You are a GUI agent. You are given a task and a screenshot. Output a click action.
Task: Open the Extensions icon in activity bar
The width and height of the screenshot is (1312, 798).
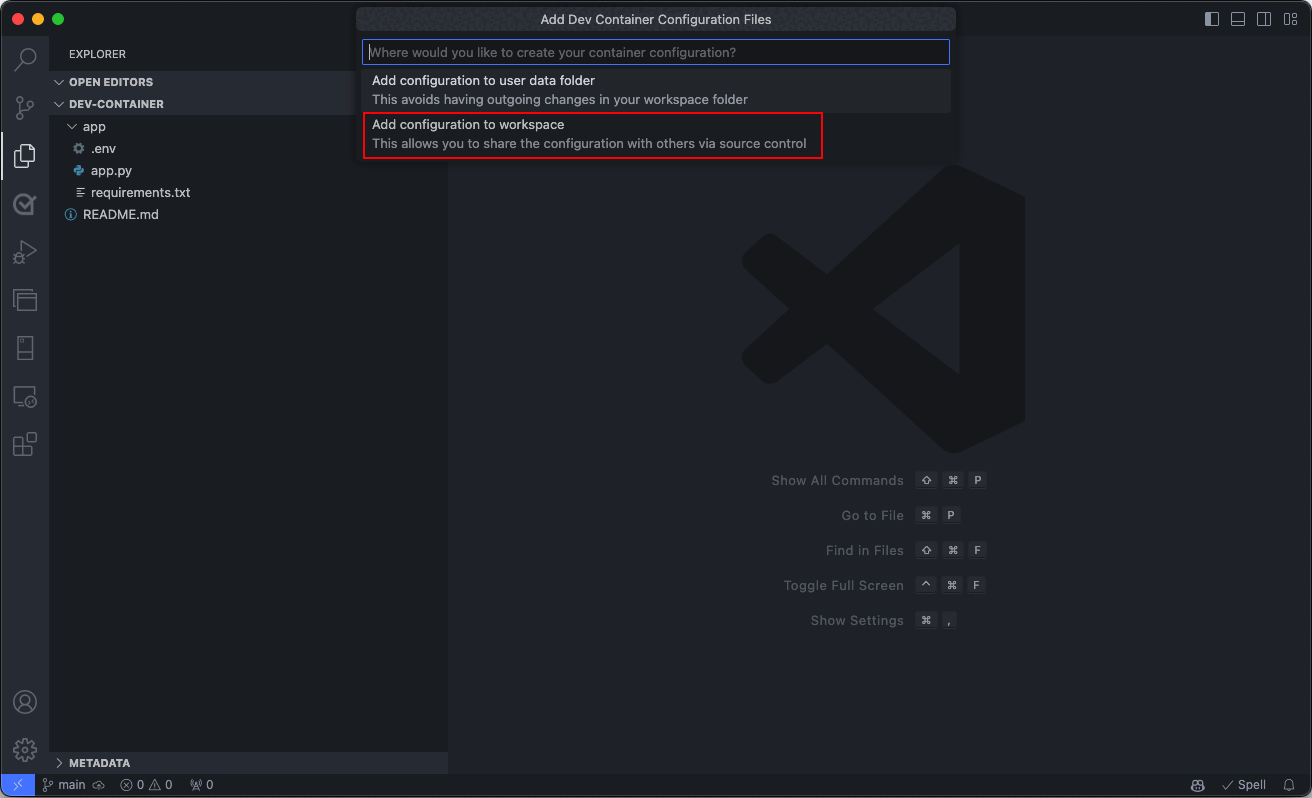(26, 443)
